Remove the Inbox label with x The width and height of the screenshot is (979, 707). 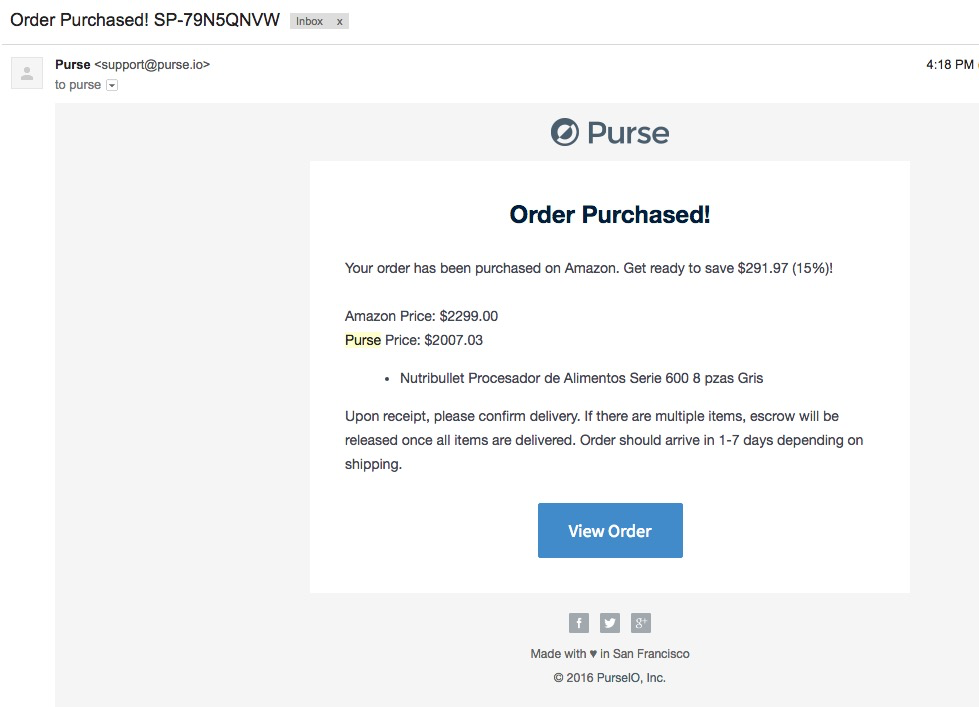click(340, 21)
